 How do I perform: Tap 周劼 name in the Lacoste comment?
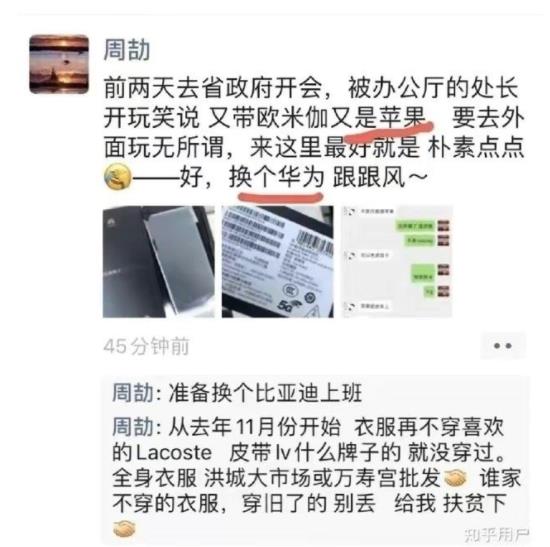coord(133,427)
